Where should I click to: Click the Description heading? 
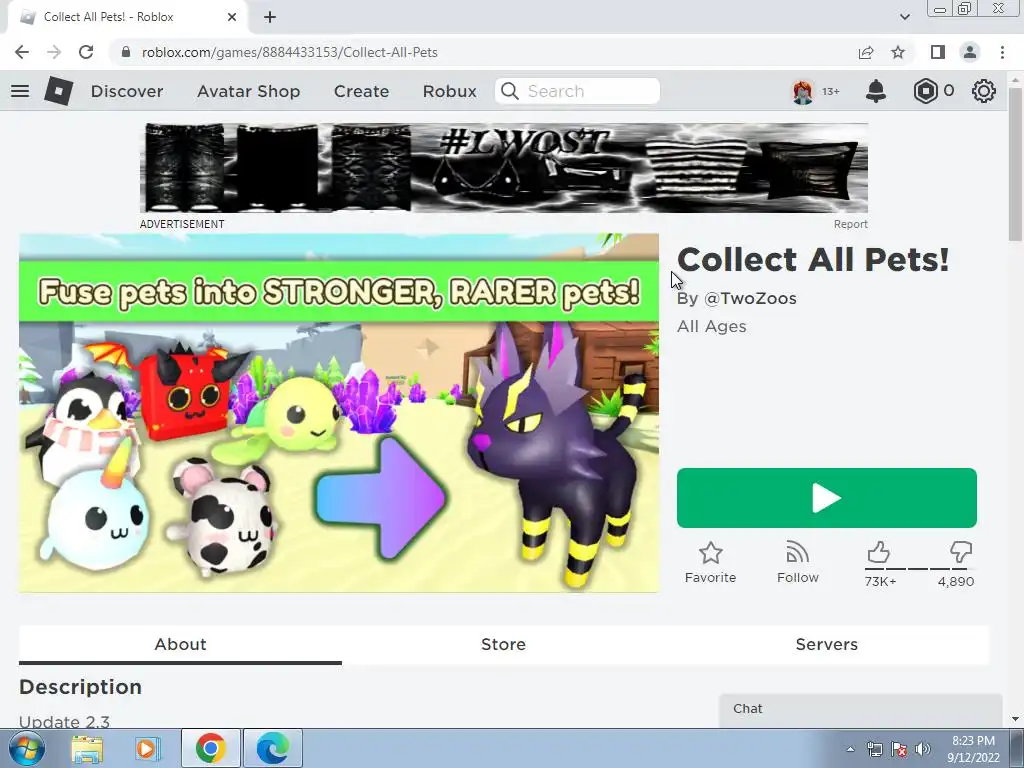(x=80, y=687)
